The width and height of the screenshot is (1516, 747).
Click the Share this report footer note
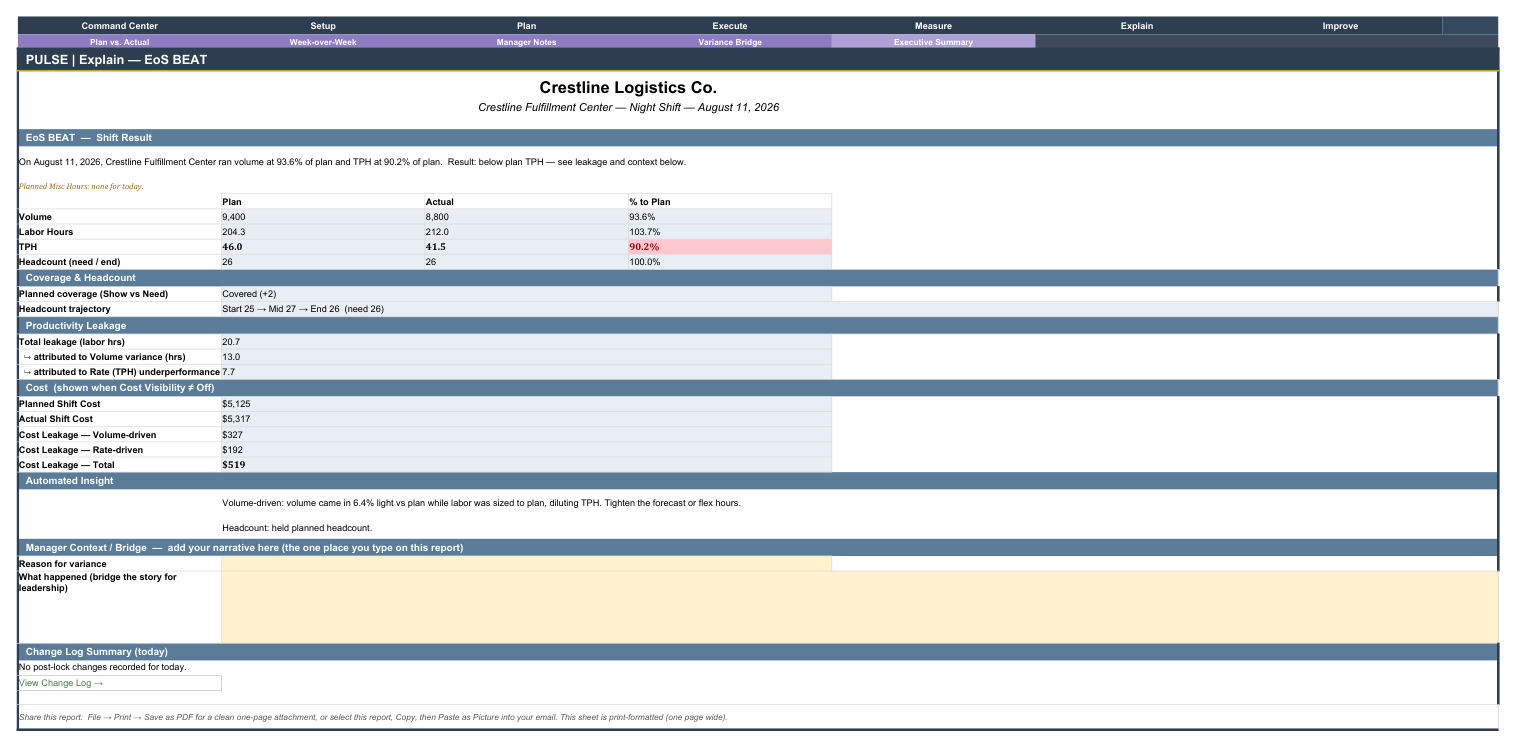373,717
